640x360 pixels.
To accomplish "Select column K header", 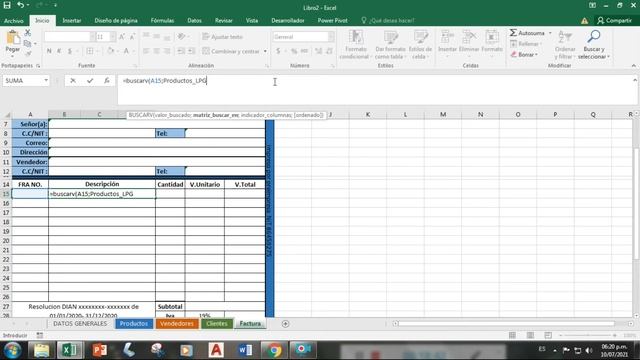I will pyautogui.click(x=368, y=115).
